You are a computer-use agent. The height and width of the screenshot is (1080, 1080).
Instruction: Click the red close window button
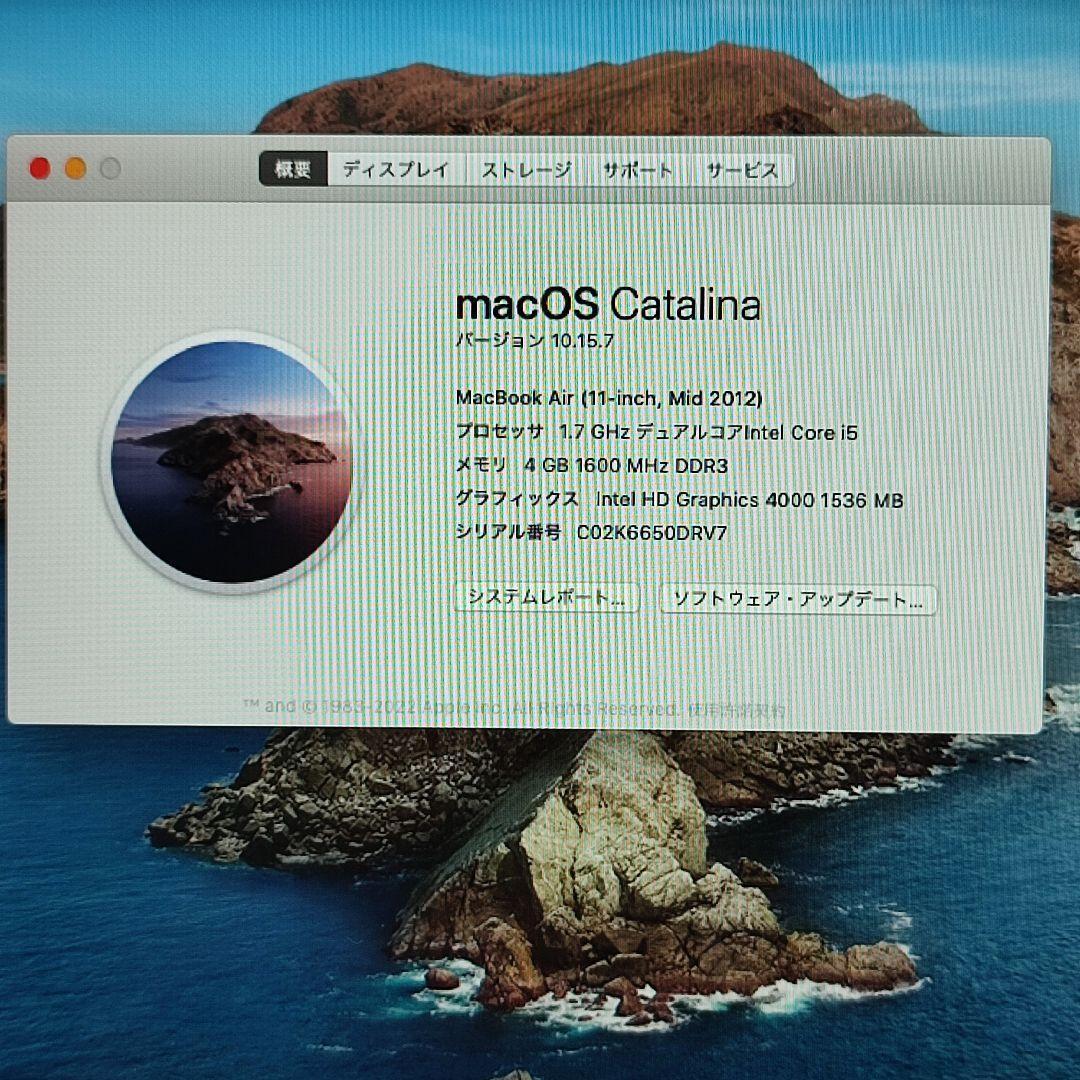pos(38,168)
